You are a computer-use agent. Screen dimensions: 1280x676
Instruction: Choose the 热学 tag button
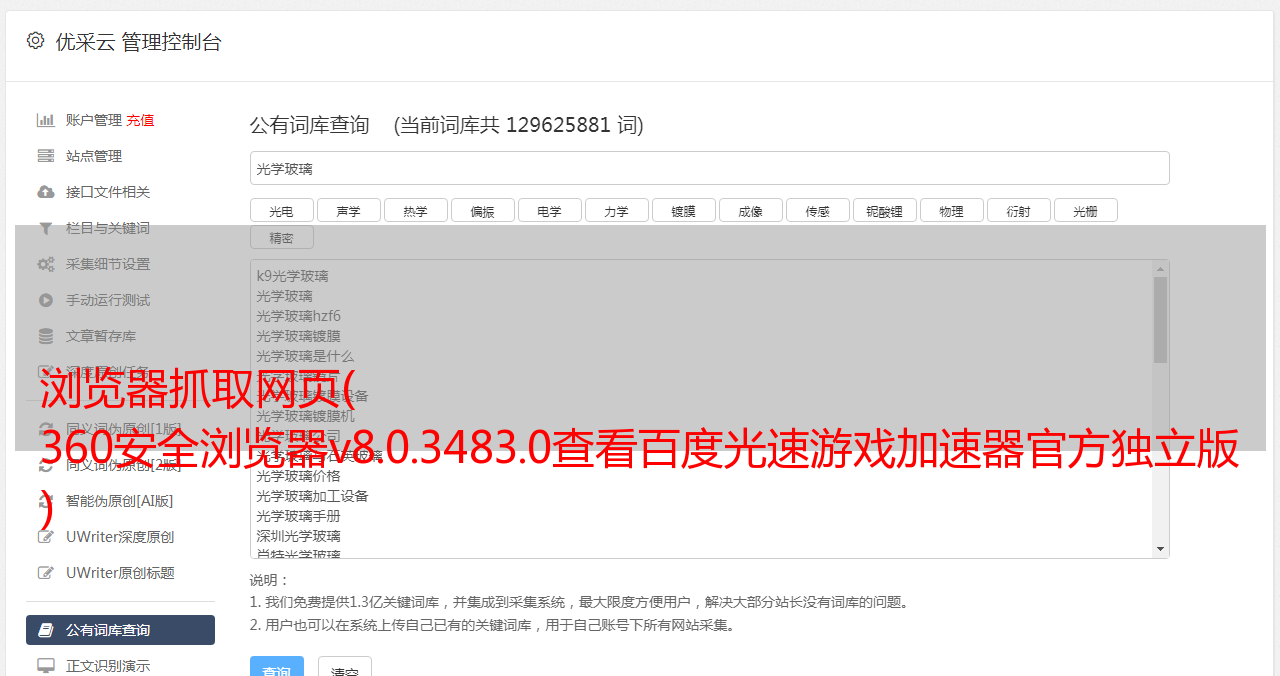pyautogui.click(x=416, y=210)
